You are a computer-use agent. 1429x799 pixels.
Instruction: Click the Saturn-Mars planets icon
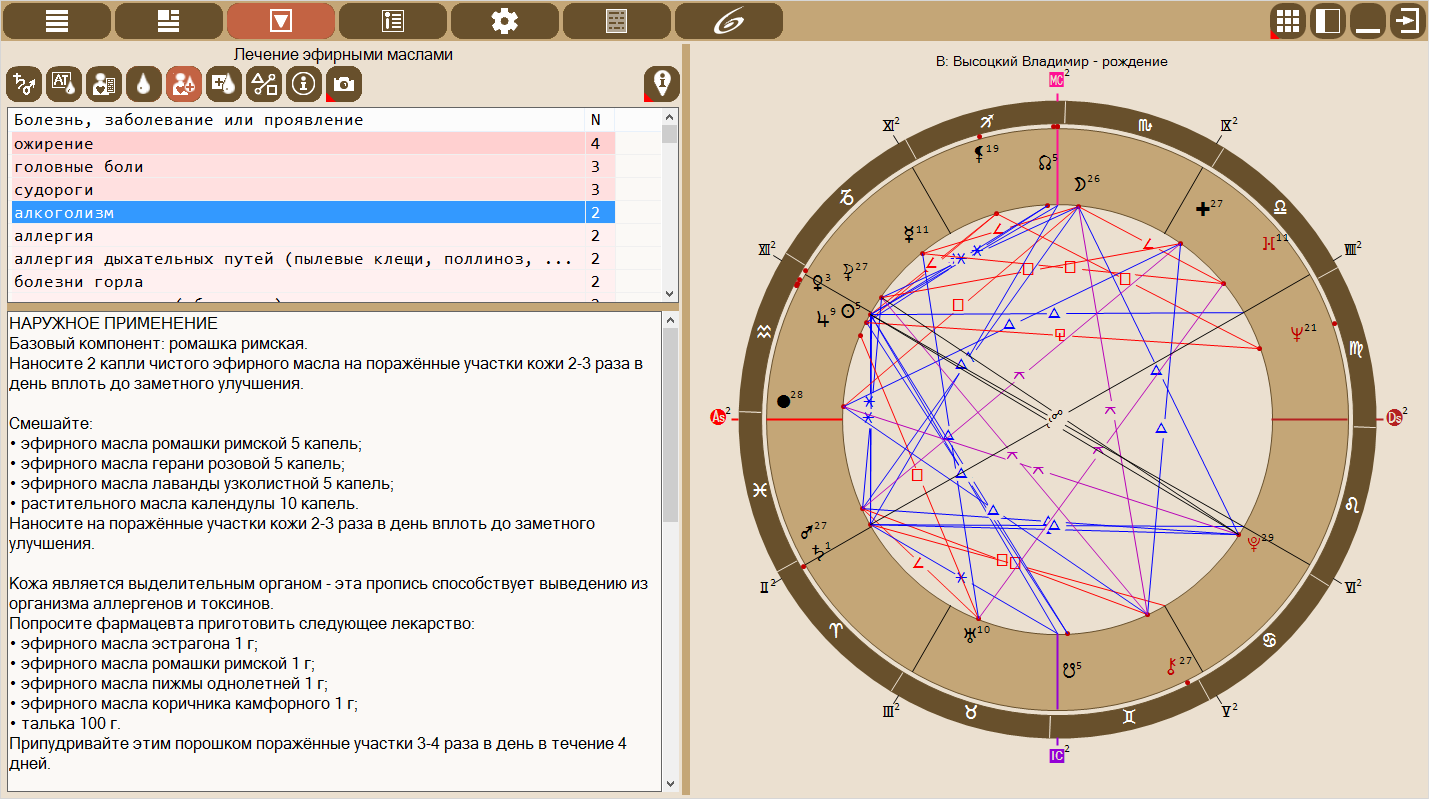[x=24, y=85]
